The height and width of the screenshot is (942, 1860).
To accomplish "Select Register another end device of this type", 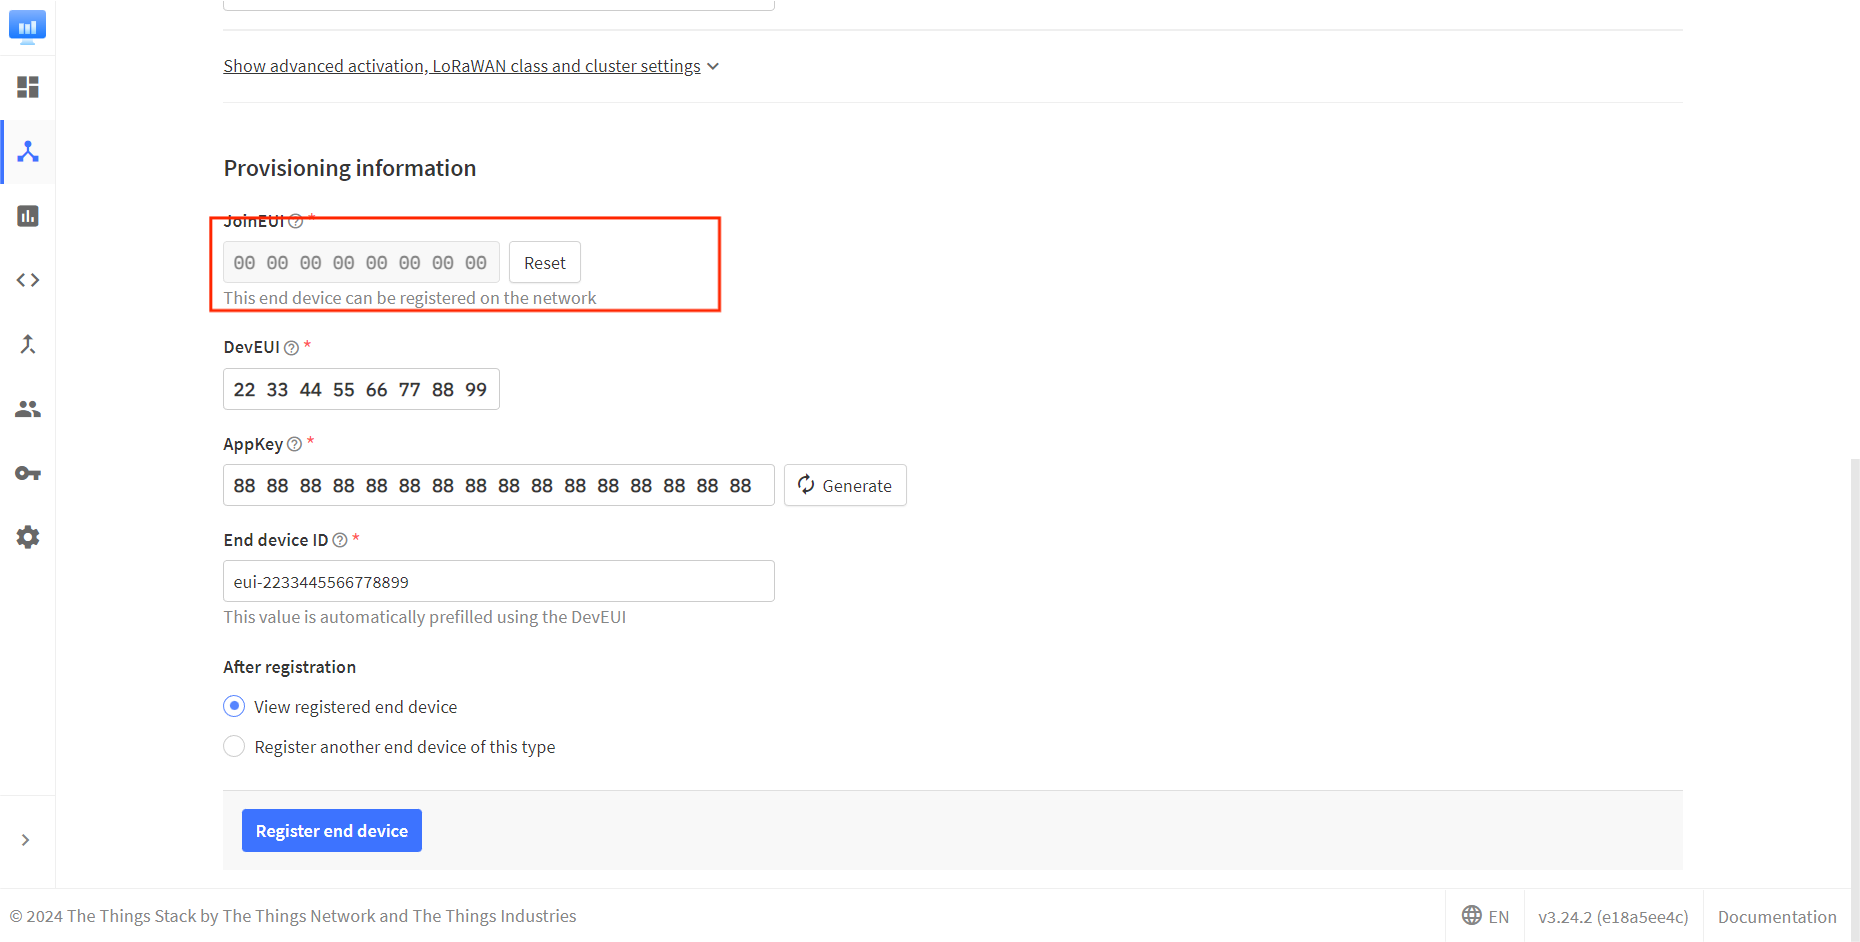I will click(234, 747).
